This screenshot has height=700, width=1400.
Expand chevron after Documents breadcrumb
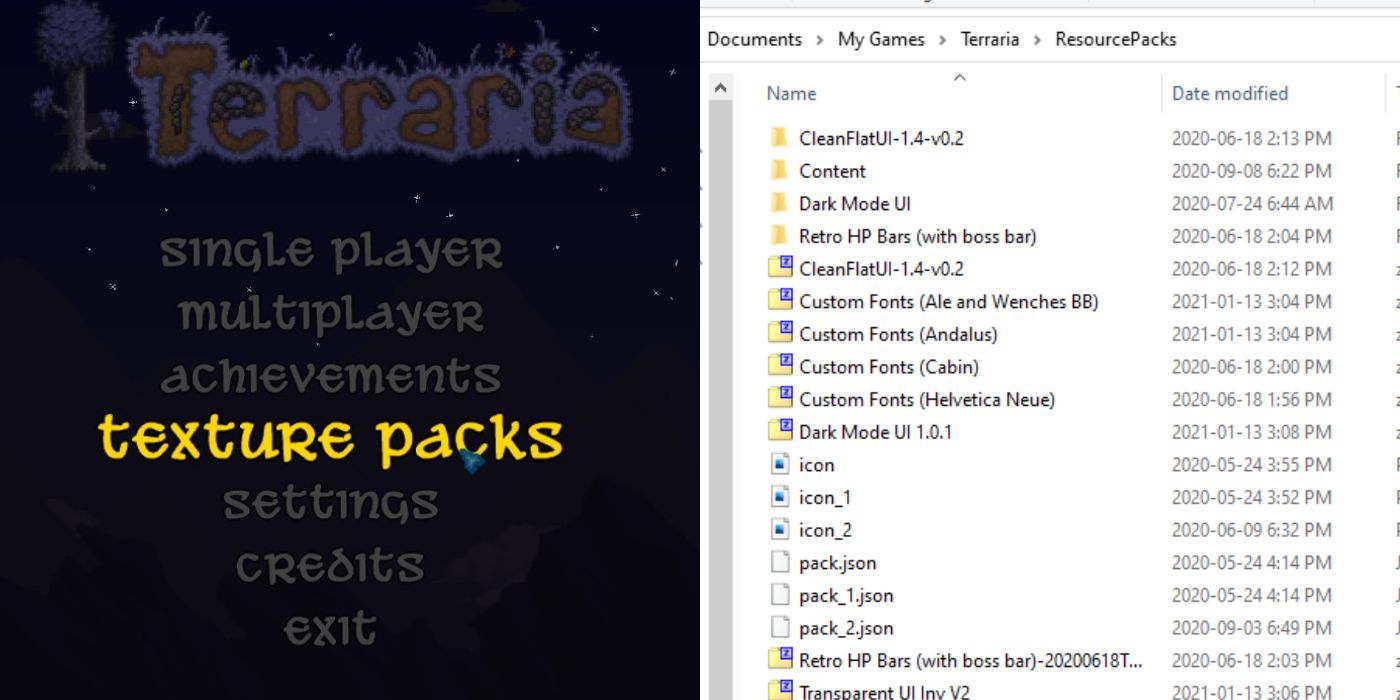pyautogui.click(x=820, y=40)
